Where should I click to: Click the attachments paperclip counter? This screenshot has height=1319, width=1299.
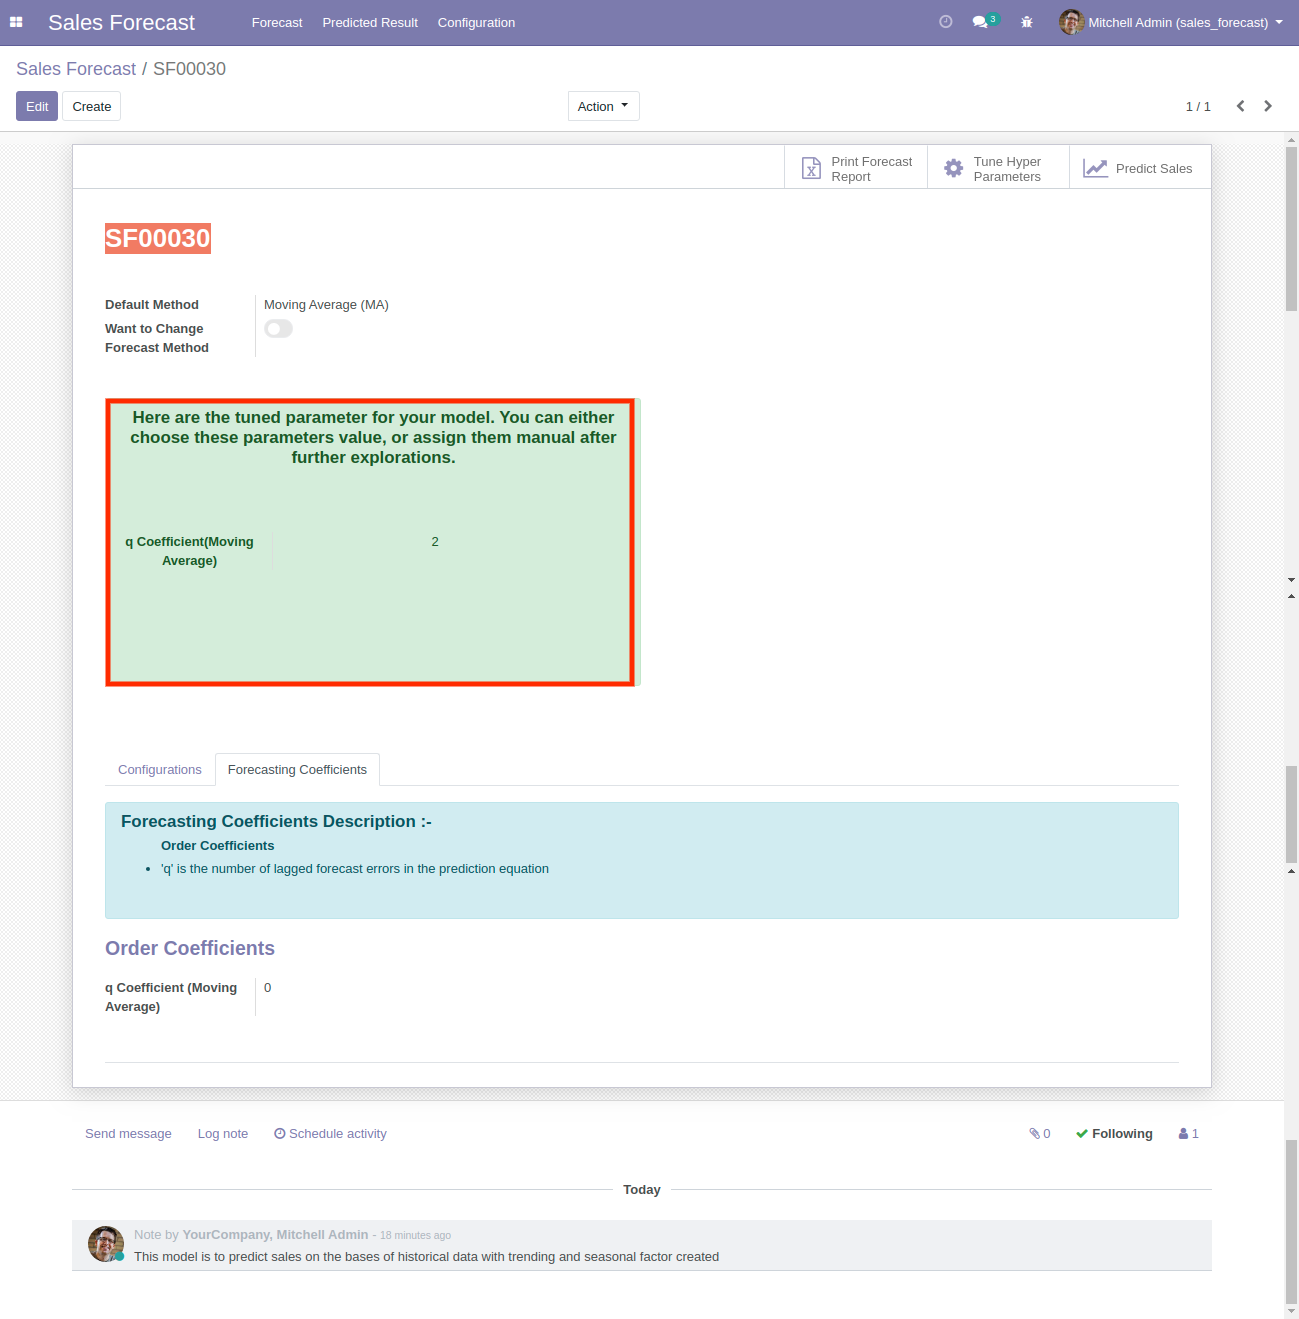tap(1040, 1133)
